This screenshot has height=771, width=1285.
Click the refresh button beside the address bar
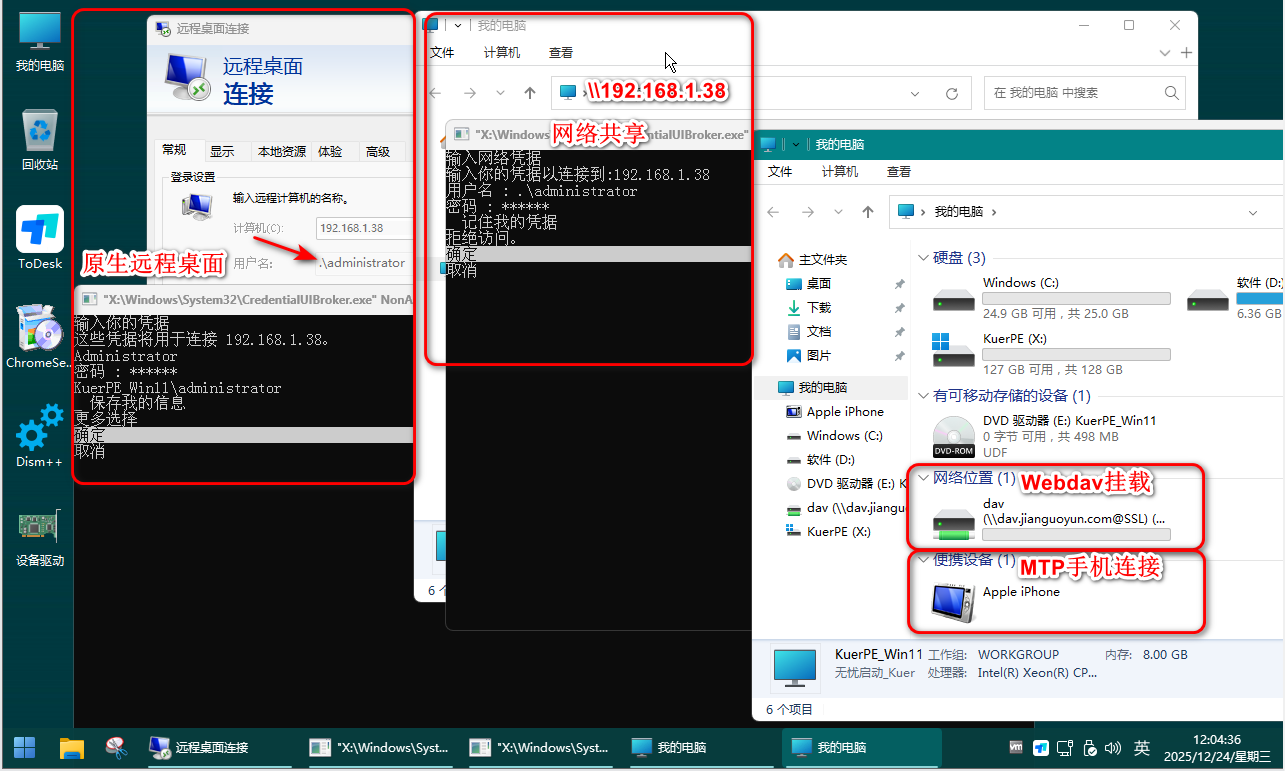pos(952,93)
